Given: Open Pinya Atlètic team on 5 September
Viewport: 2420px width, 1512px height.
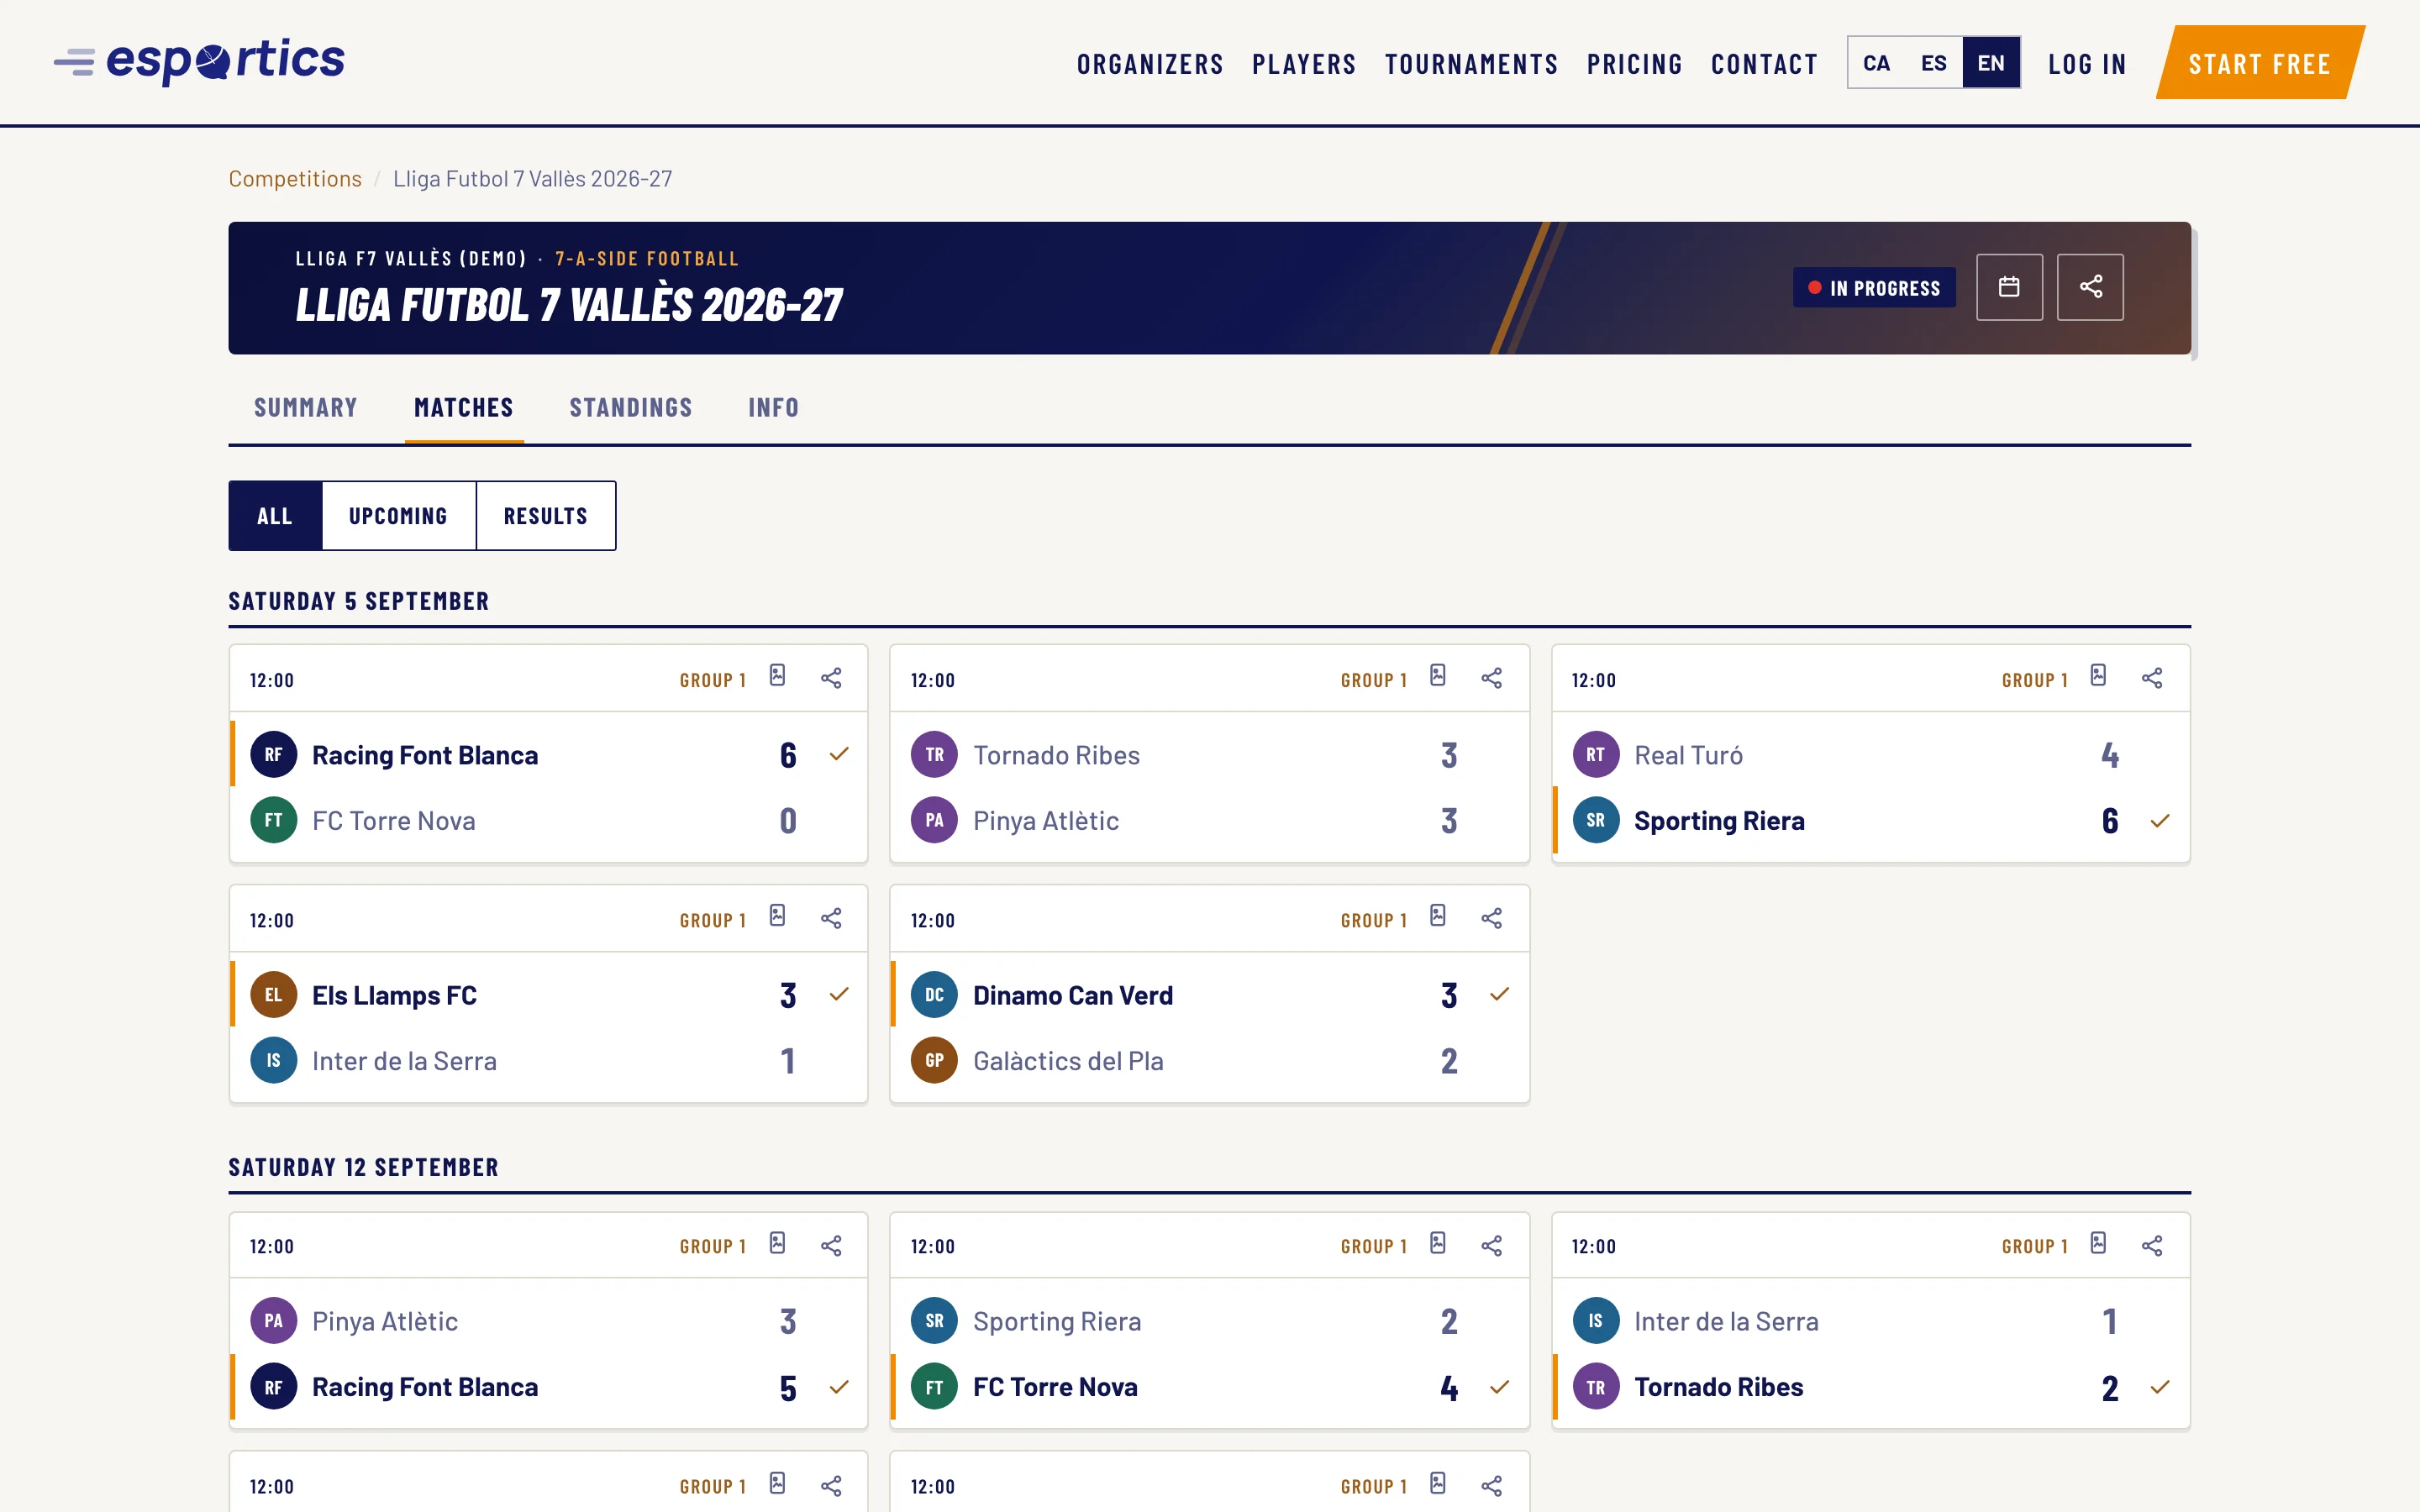Looking at the screenshot, I should pyautogui.click(x=1209, y=821).
